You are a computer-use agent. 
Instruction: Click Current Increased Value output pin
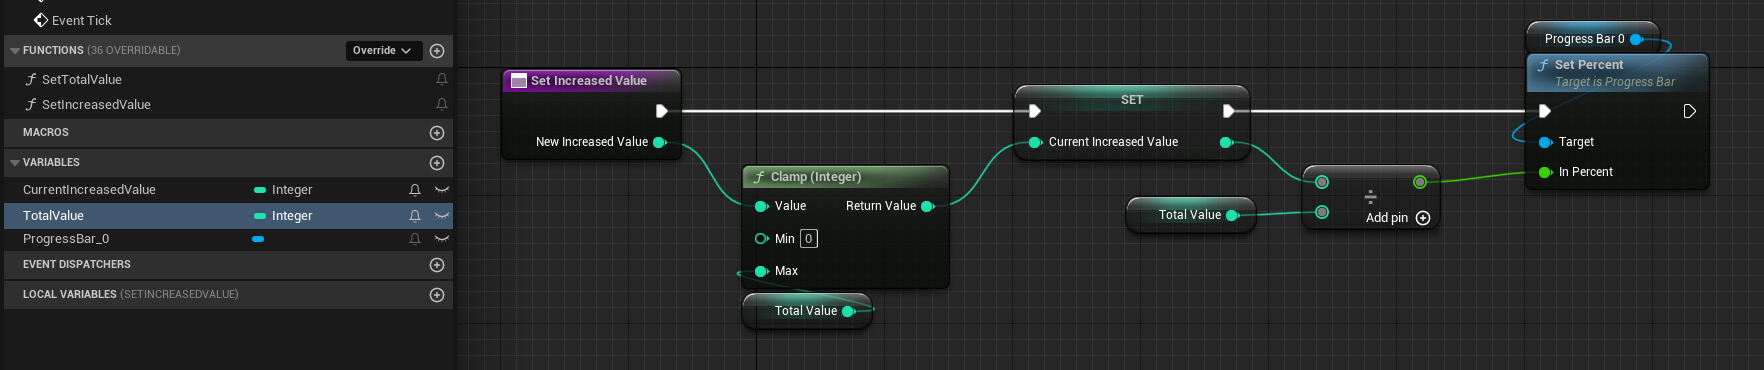(1227, 142)
